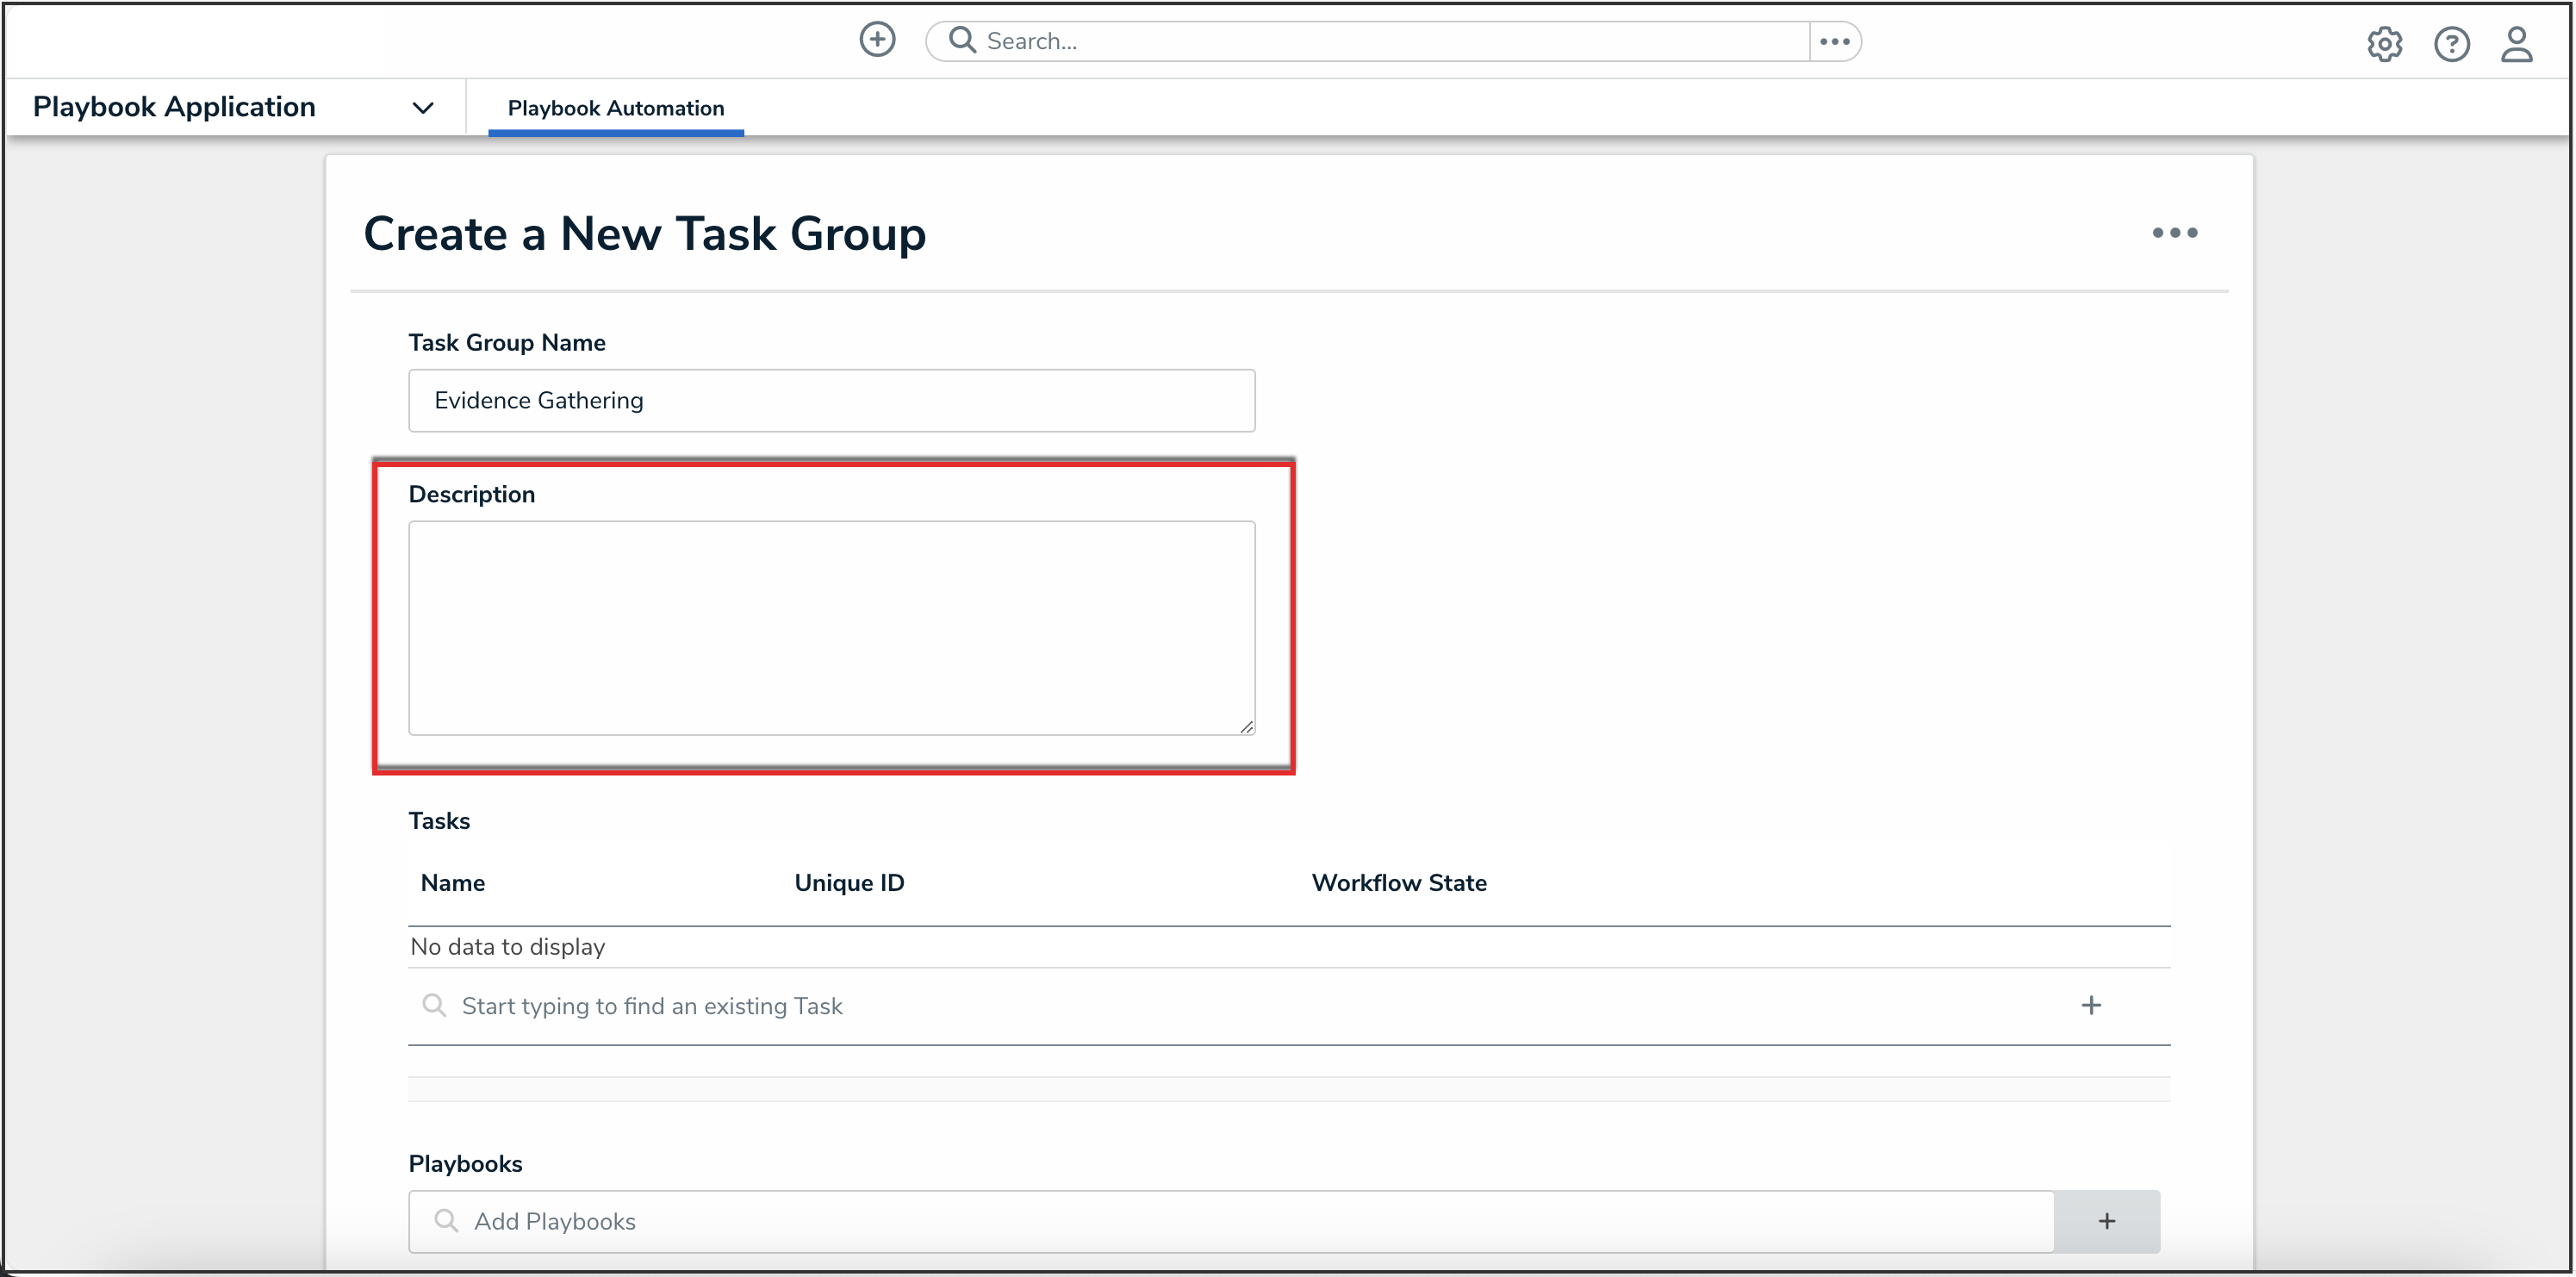Open the help question mark icon
The width and height of the screenshot is (2576, 1277).
[x=2451, y=44]
